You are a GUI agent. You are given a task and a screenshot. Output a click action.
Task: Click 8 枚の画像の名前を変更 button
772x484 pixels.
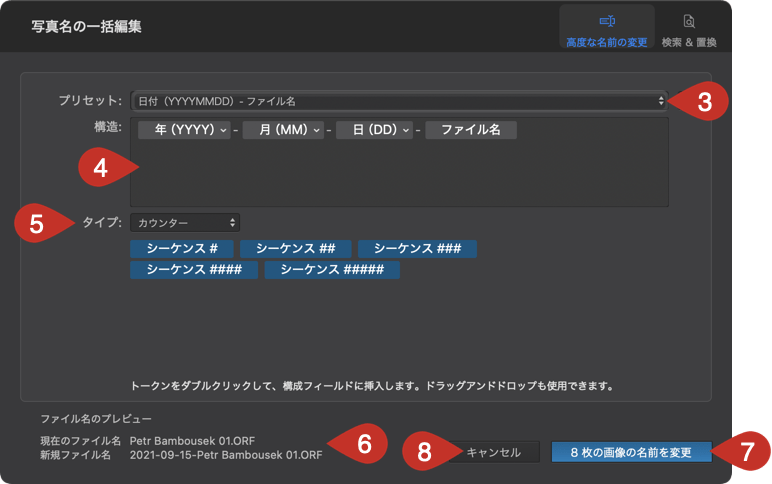(631, 452)
